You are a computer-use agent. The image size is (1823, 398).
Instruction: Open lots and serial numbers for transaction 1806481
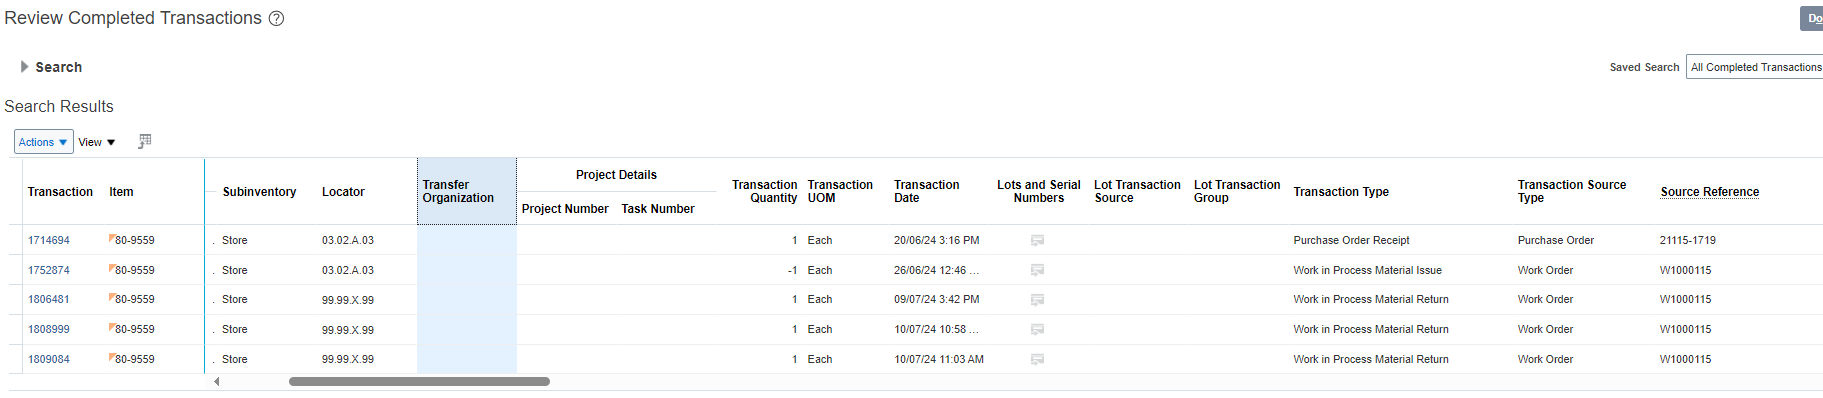pyautogui.click(x=1037, y=299)
